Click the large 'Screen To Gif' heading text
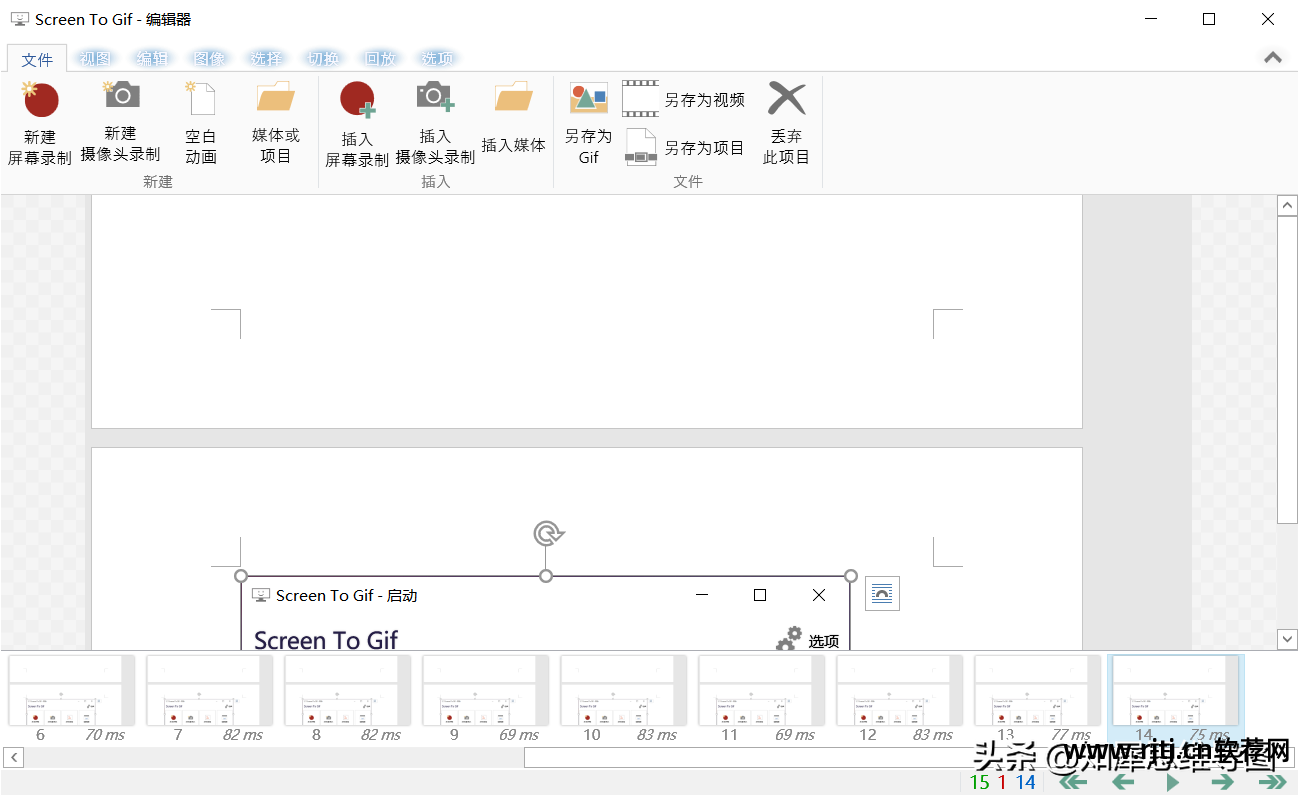 (x=326, y=640)
